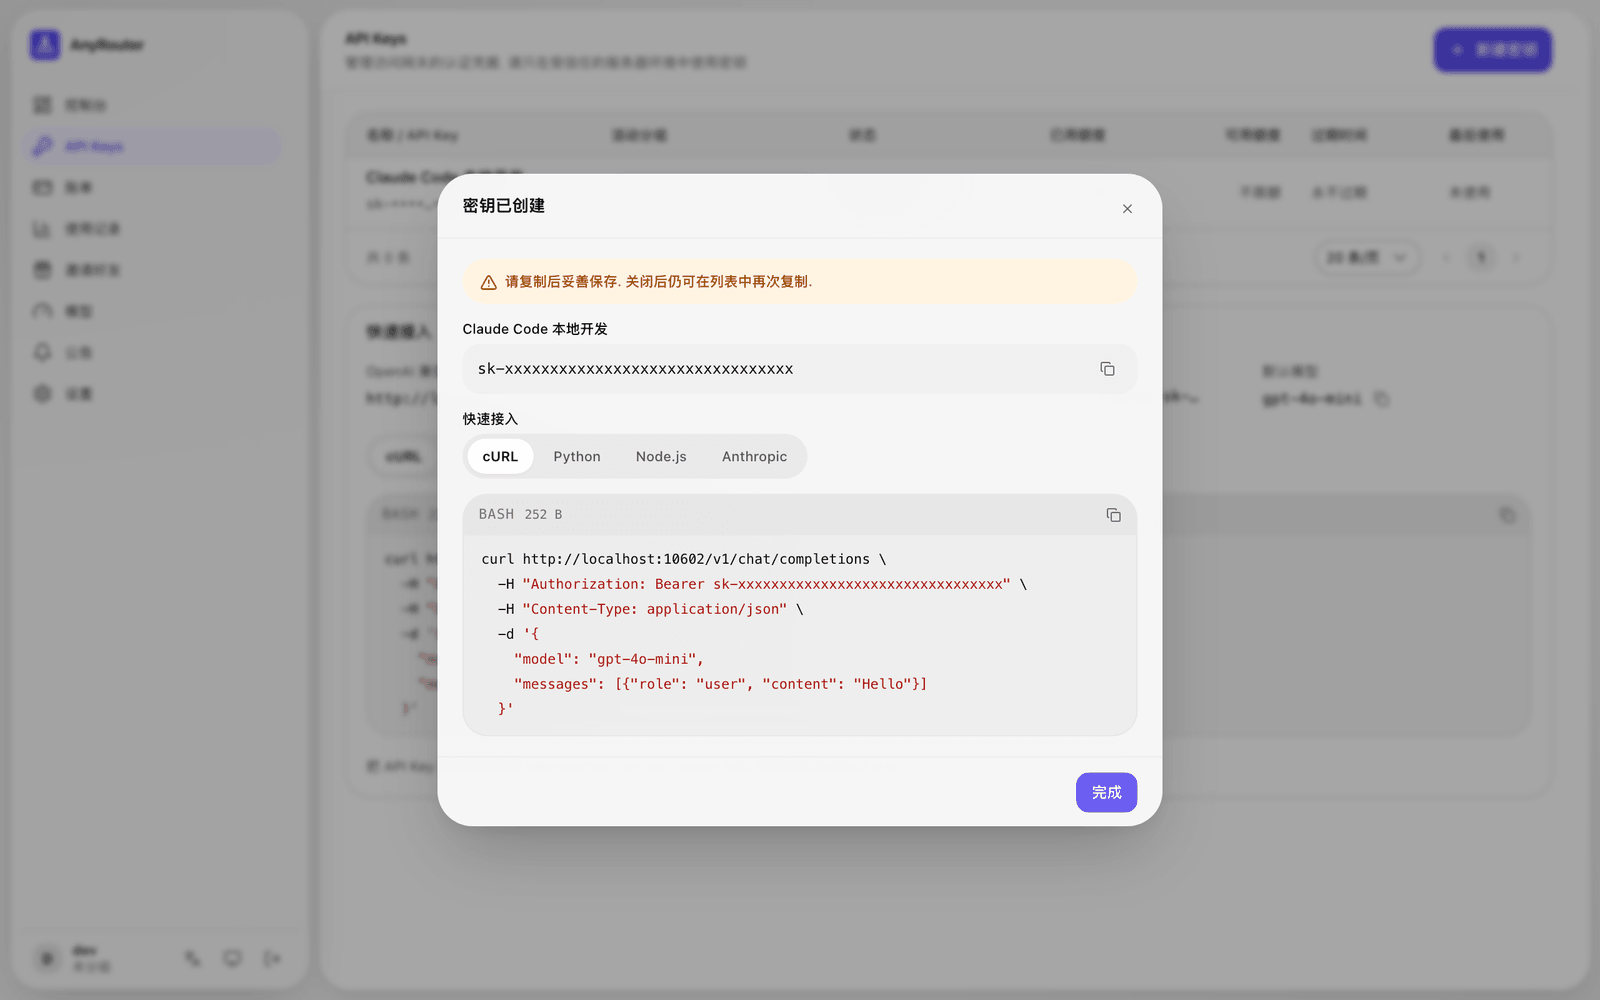Click the BASH 252 B header label
The width and height of the screenshot is (1600, 1000).
(520, 514)
